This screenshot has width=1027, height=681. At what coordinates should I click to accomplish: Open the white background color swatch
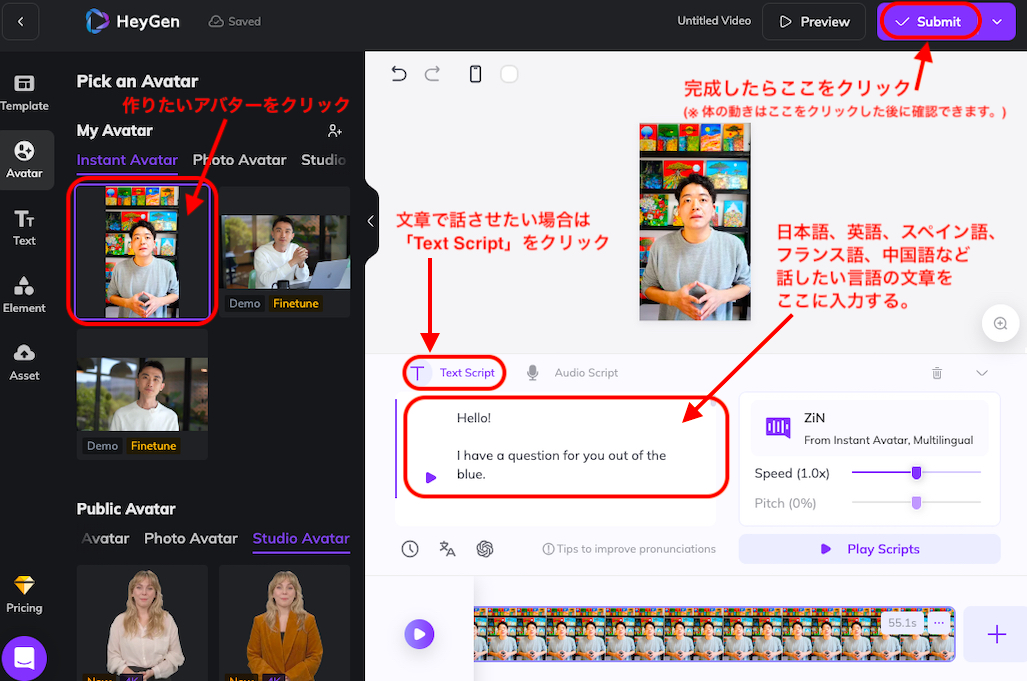(509, 74)
